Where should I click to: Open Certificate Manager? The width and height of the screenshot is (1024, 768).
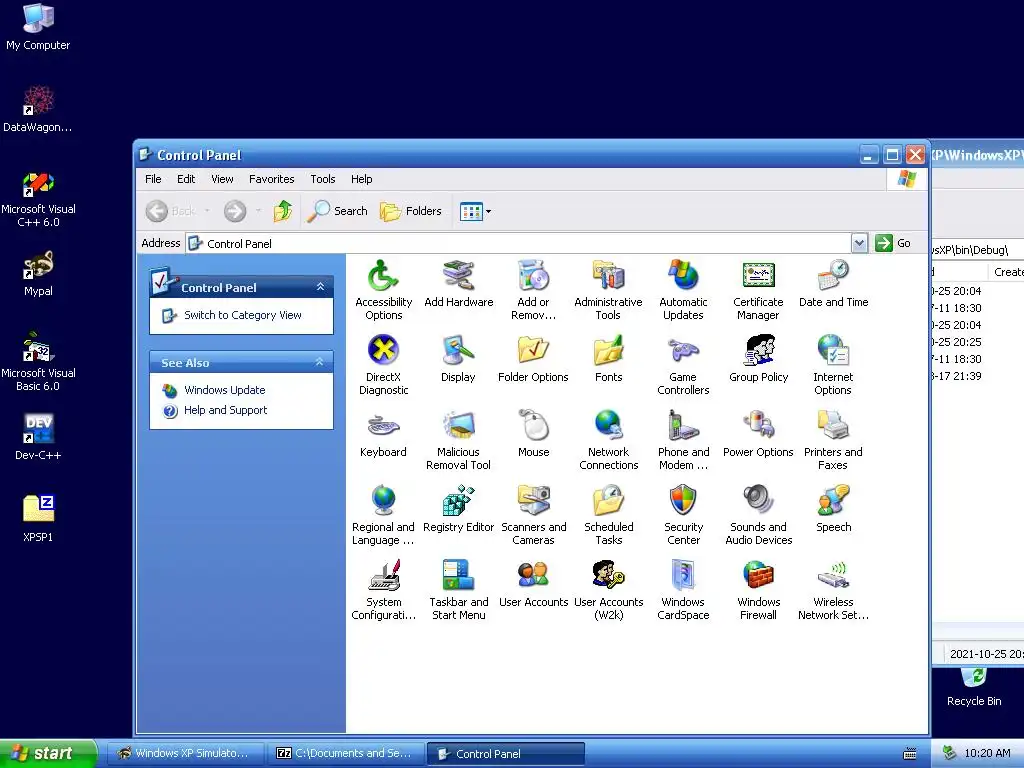click(x=758, y=289)
